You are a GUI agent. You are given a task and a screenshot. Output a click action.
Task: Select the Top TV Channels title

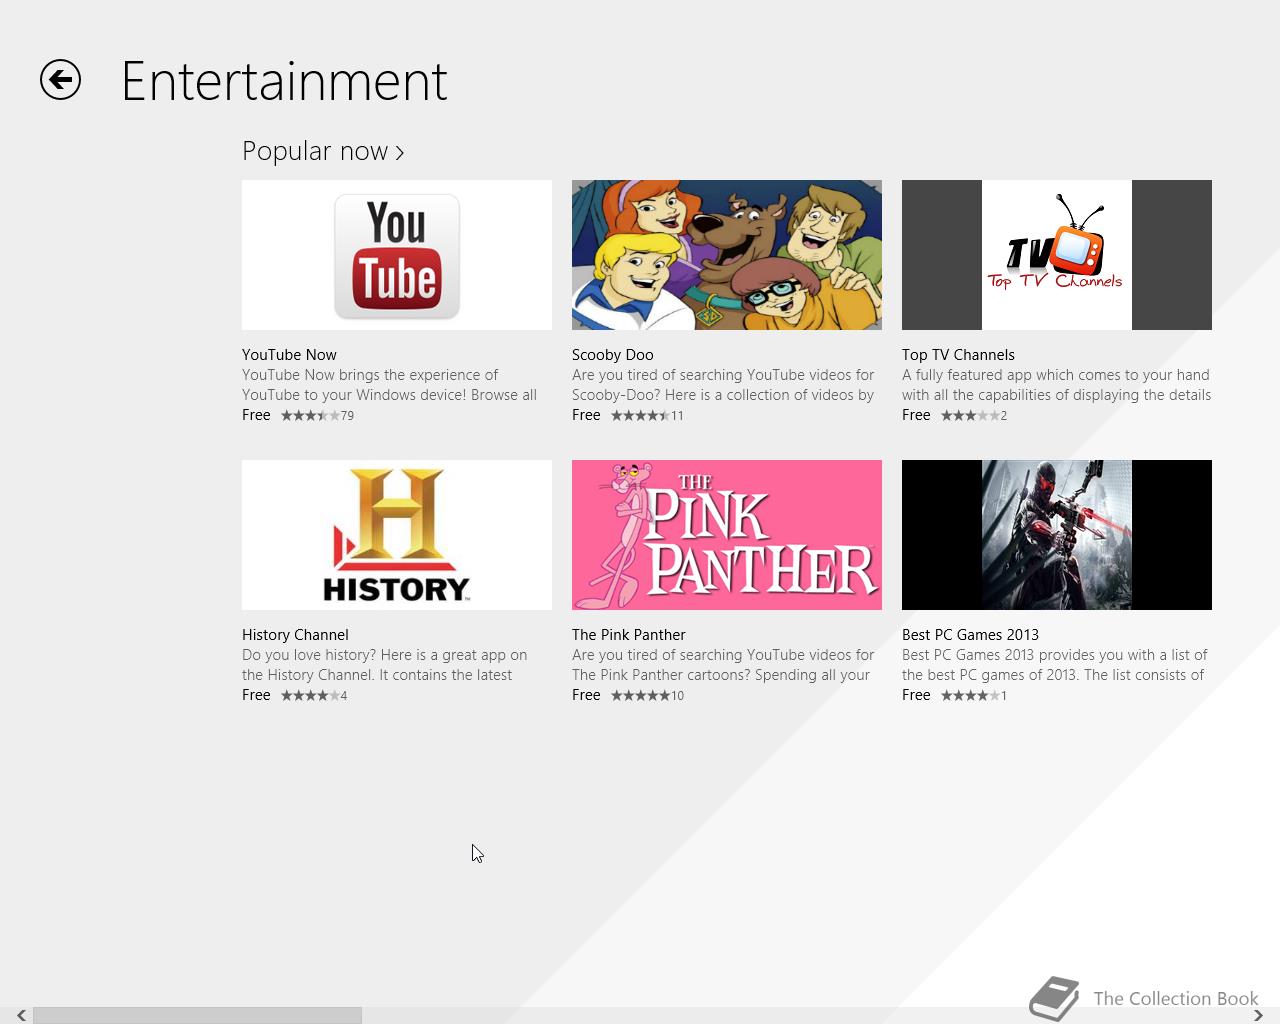point(958,355)
